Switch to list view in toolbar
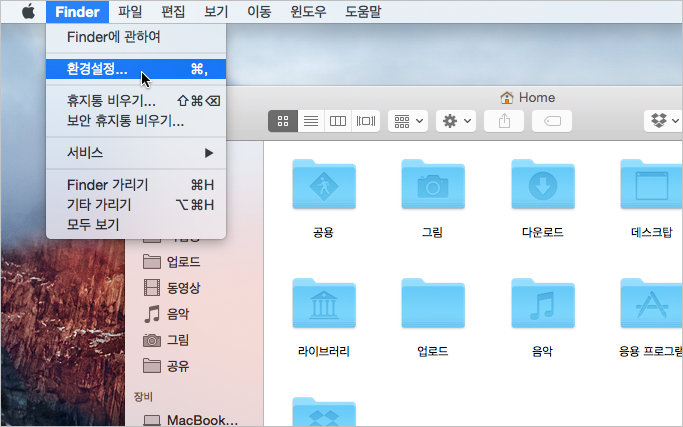The height and width of the screenshot is (427, 683). [311, 121]
